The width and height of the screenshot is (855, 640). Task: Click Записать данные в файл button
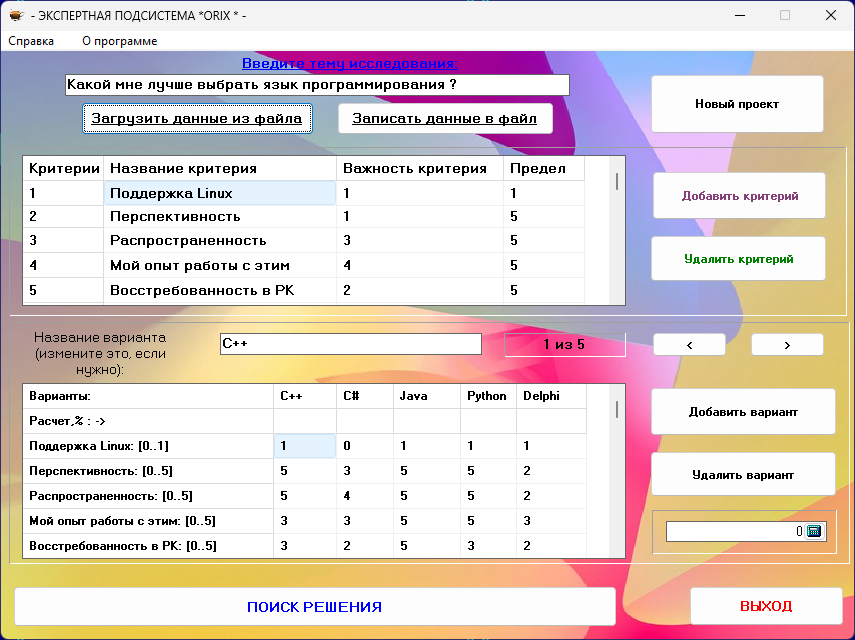pyautogui.click(x=445, y=118)
